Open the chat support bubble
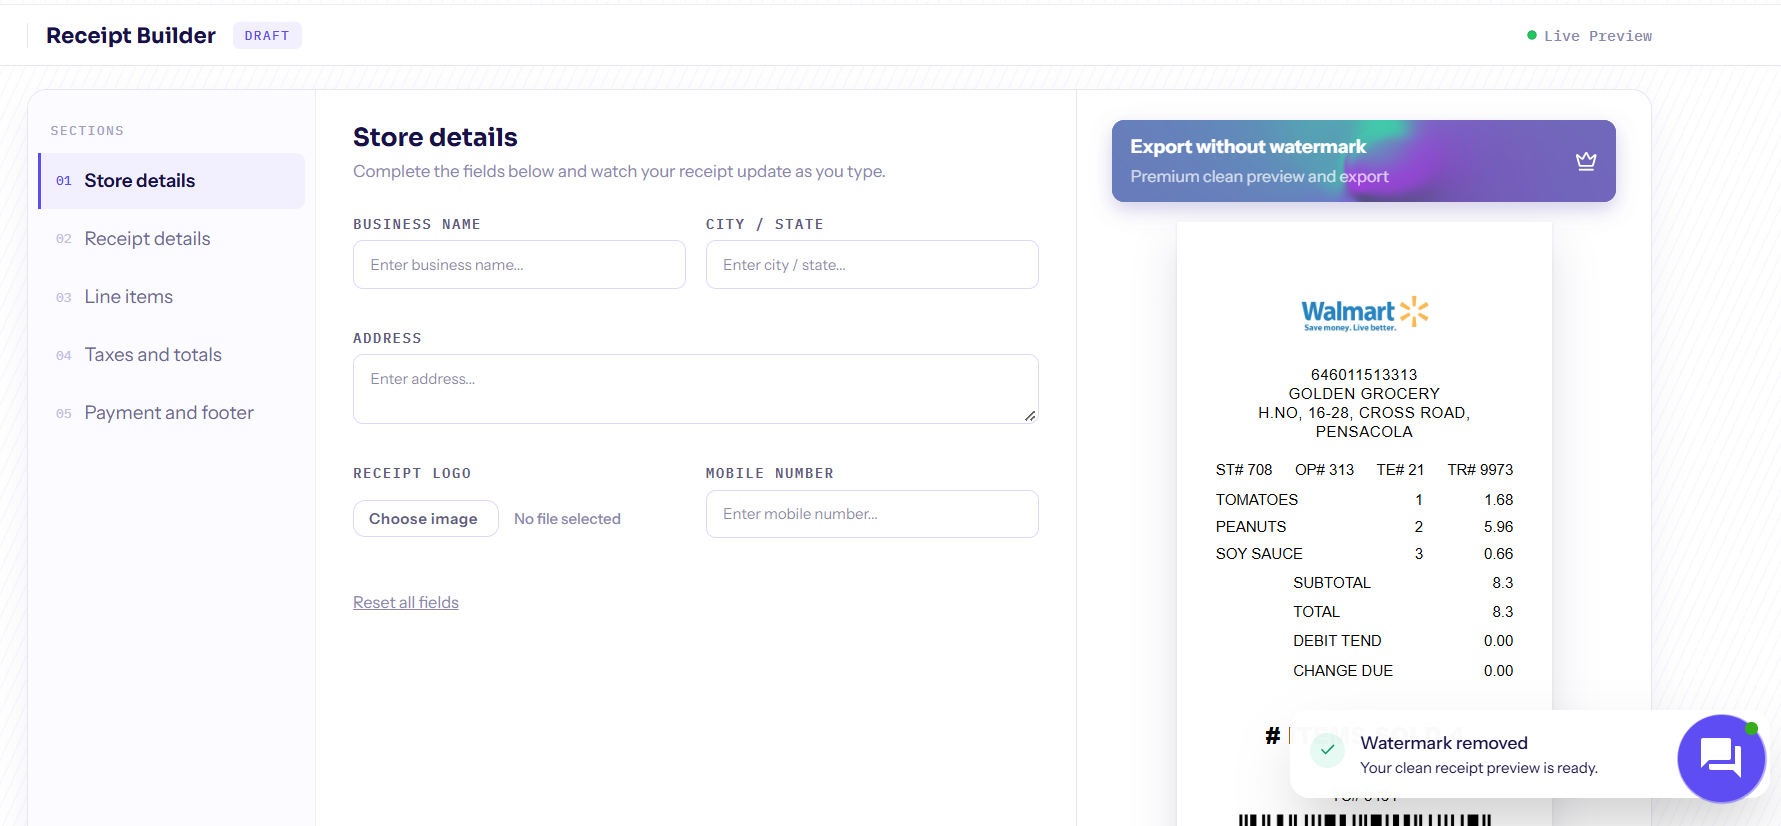 pyautogui.click(x=1721, y=758)
